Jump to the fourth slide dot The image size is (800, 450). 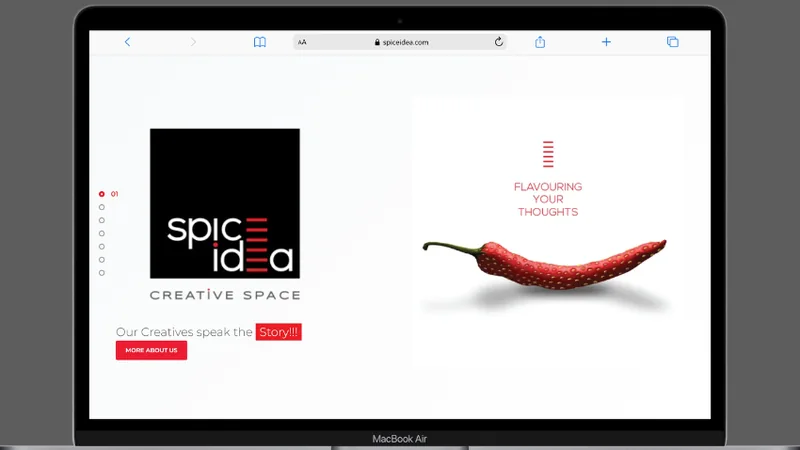coord(102,234)
